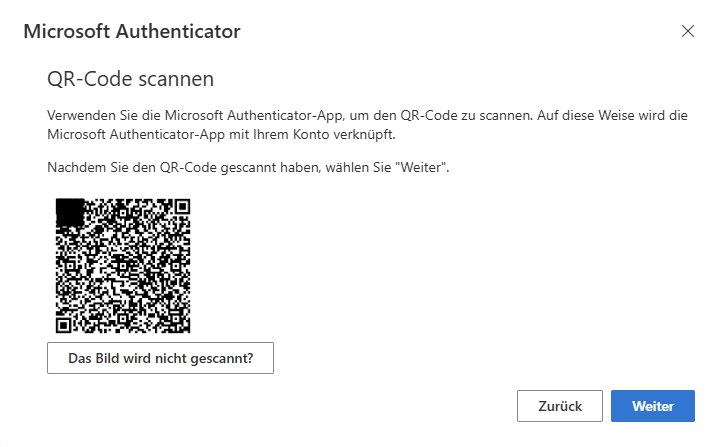The height and width of the screenshot is (447, 716).
Task: Click the "Microsoft Authenticator-App mit Ihrem Konto verknüpft" line
Action: (x=221, y=134)
